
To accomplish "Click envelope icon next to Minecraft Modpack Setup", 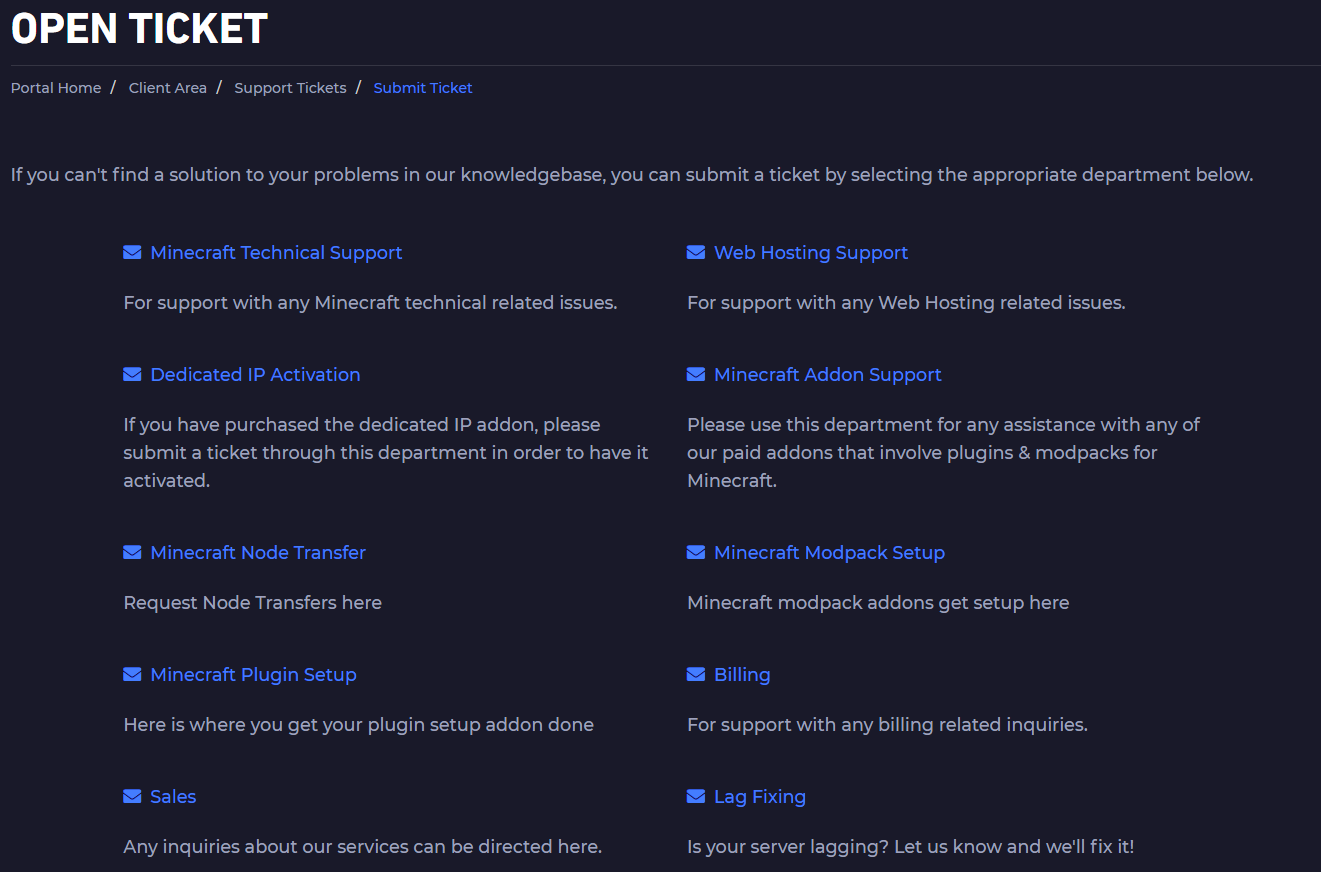I will point(696,553).
